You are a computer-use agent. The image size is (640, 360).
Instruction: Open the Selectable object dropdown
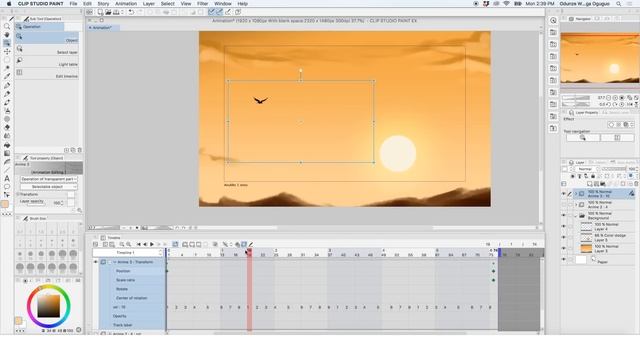coord(49,187)
